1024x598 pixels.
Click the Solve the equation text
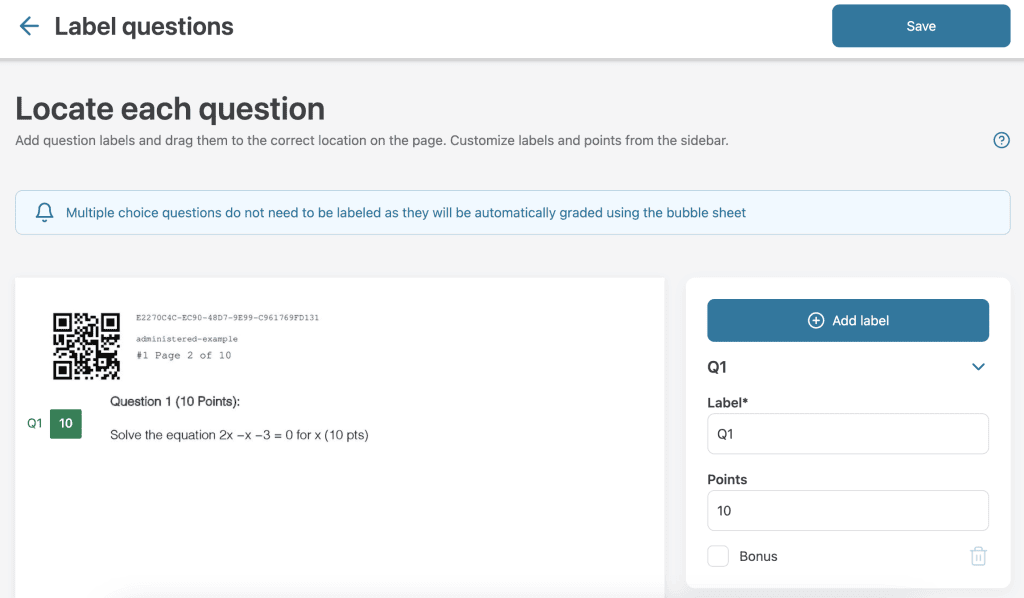coord(239,435)
